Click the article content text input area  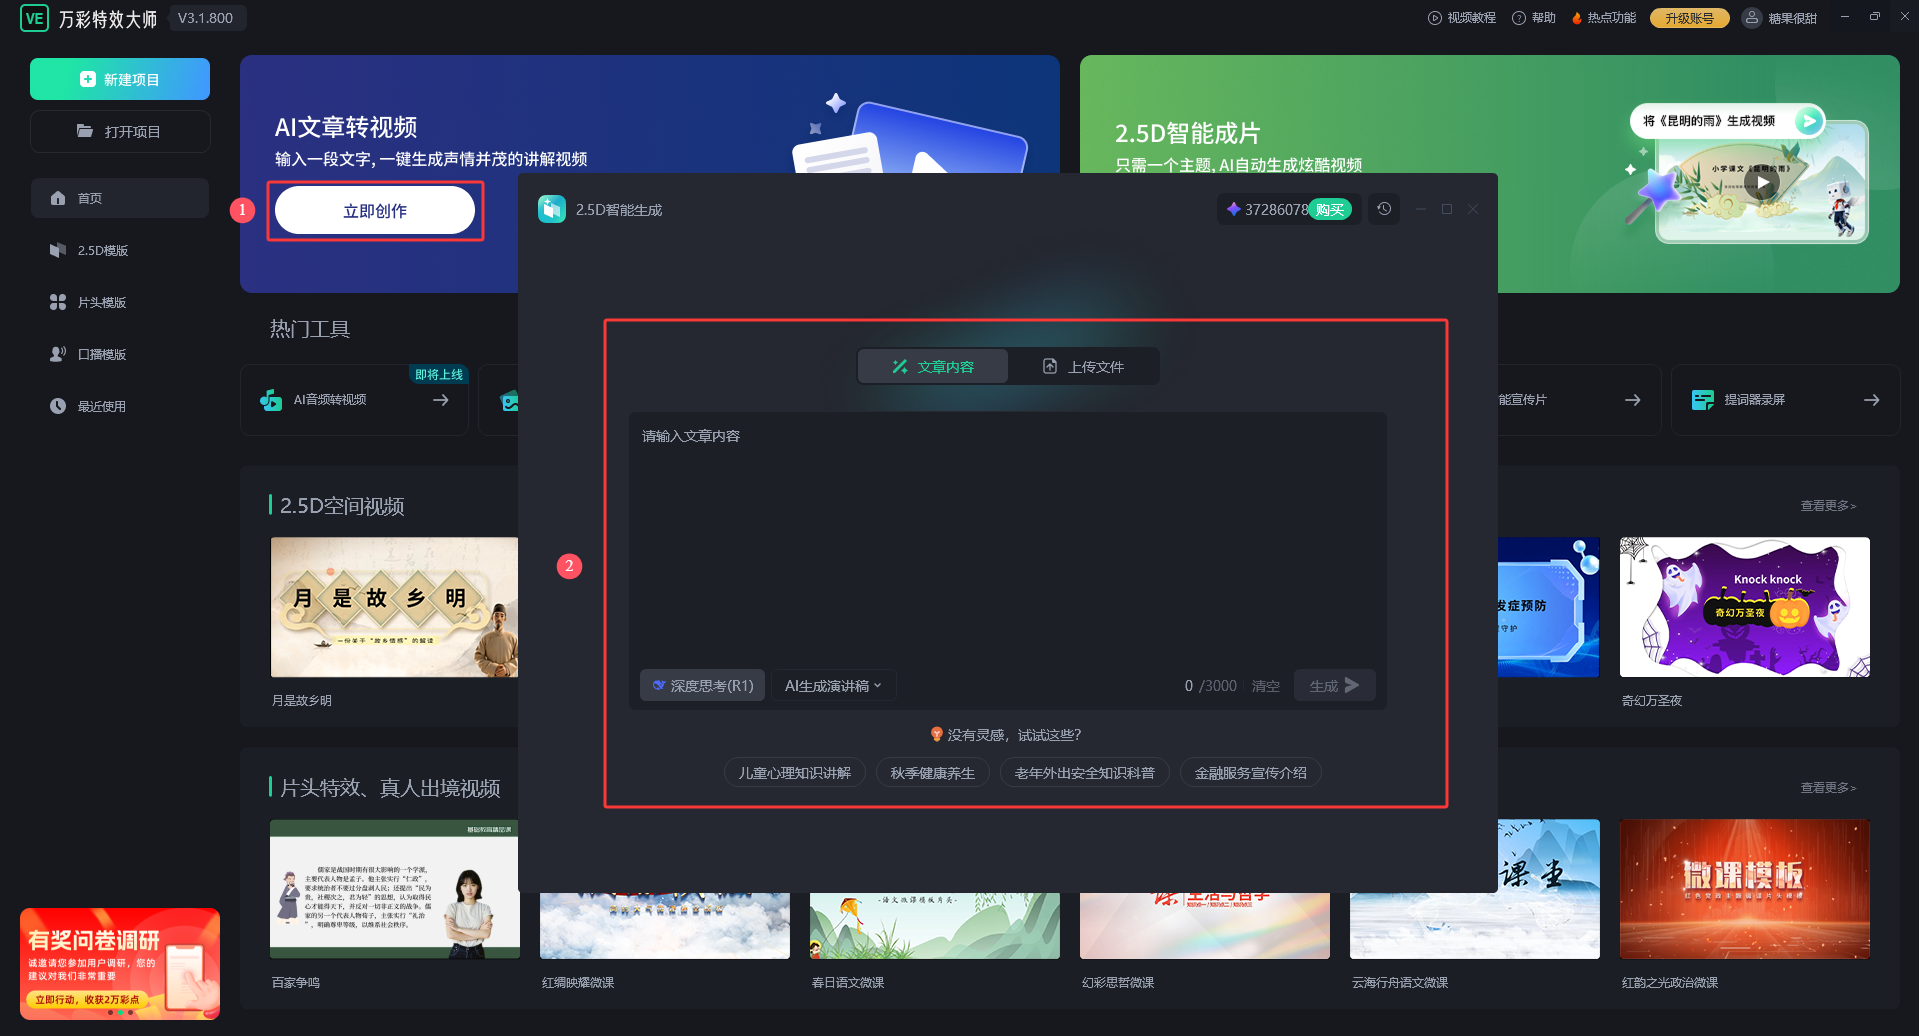click(1006, 540)
